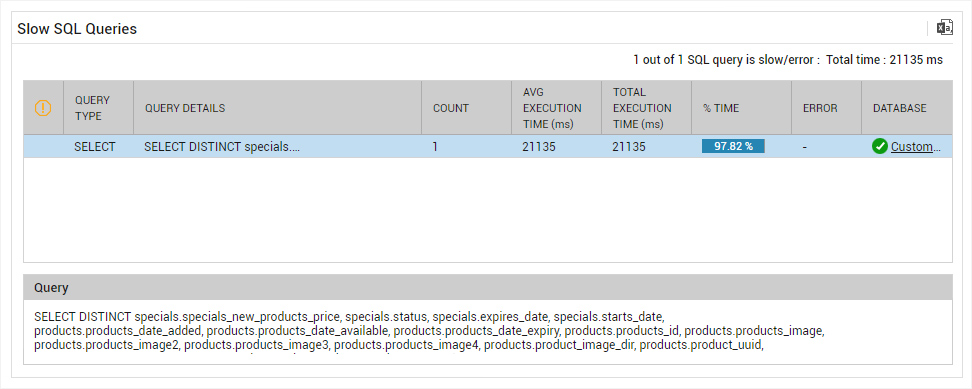Viewport: 972px width, 389px height.
Task: Click the Slow SQL Queries title
Action: pos(77,28)
